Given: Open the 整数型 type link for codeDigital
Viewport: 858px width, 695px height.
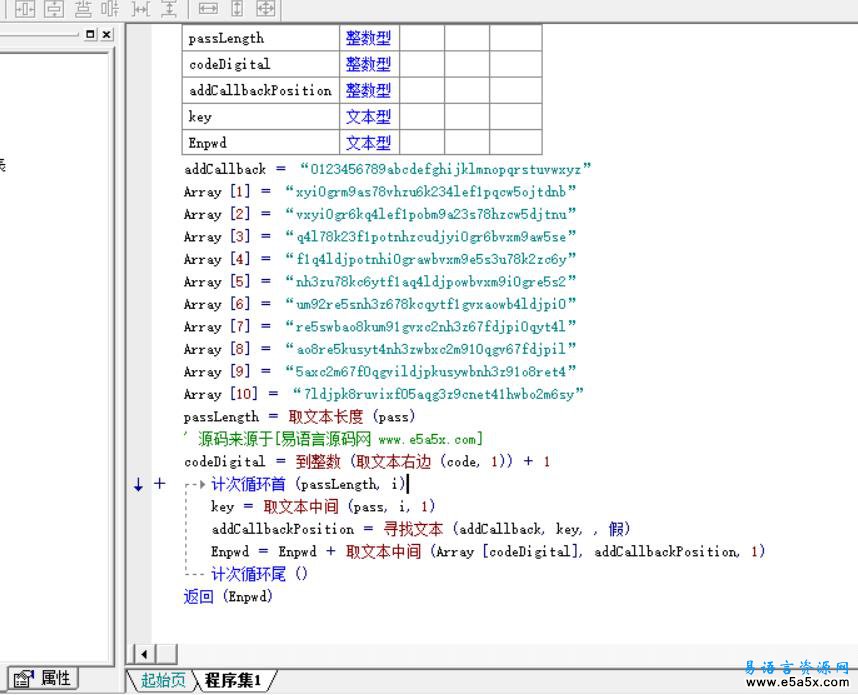Looking at the screenshot, I should [368, 64].
